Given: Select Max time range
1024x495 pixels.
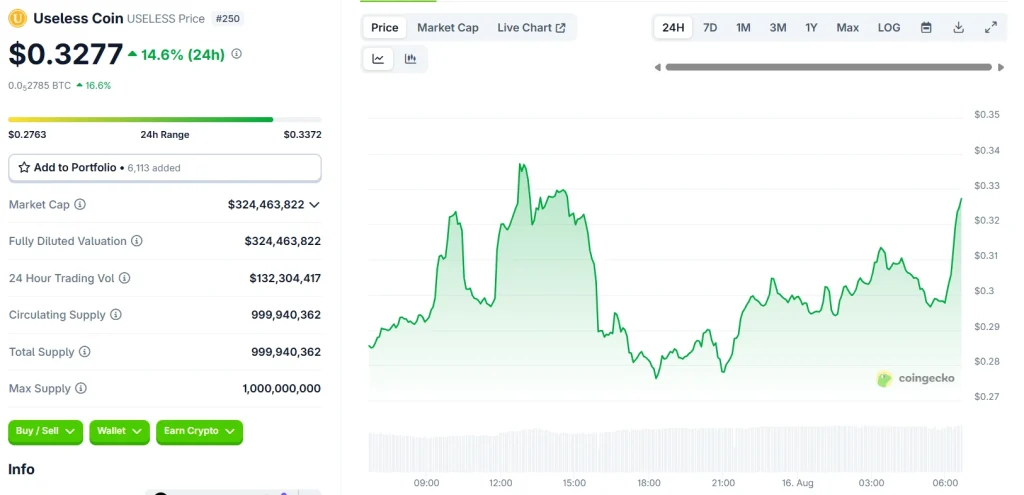Looking at the screenshot, I should 848,27.
